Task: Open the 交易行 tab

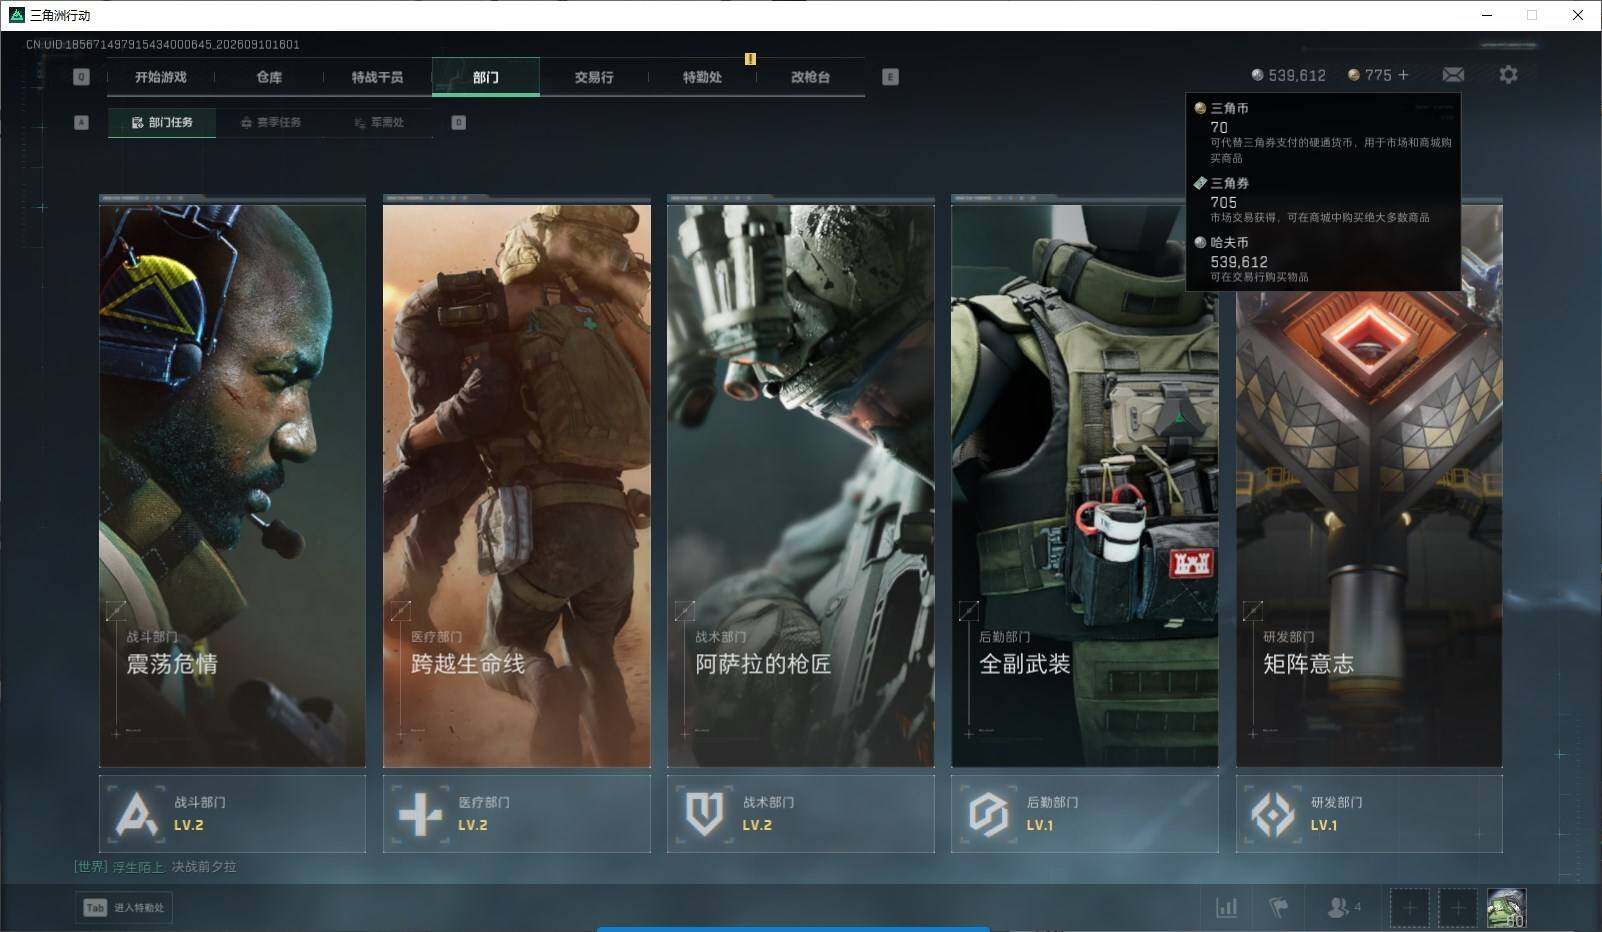Action: pyautogui.click(x=594, y=77)
